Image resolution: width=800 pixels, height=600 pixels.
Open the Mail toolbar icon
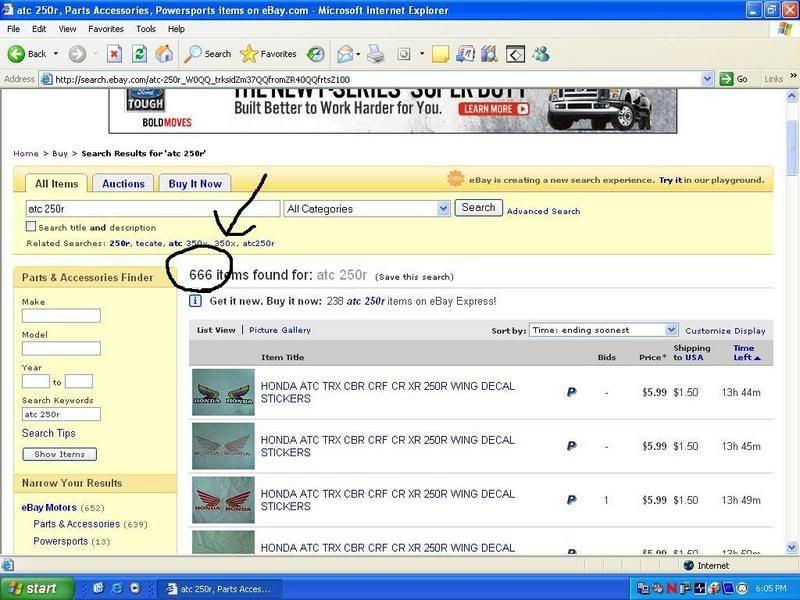347,54
